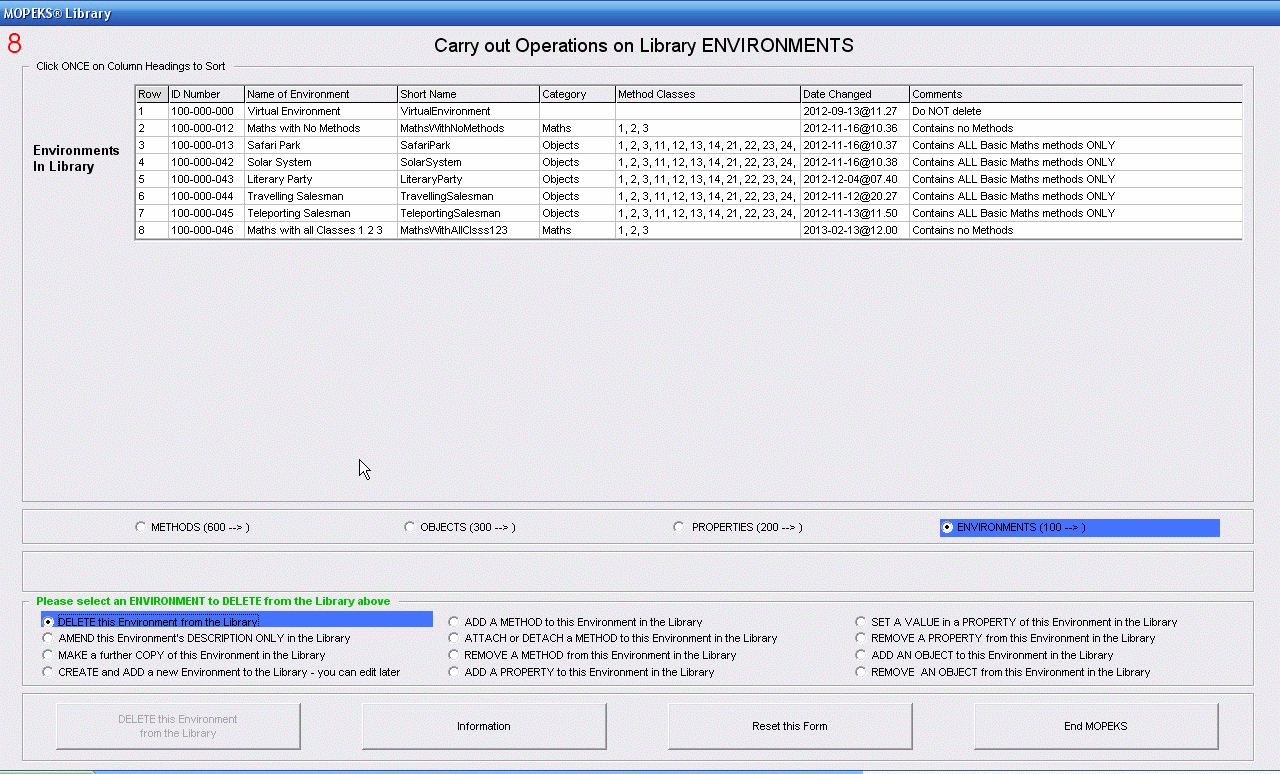Screen dimensions: 1280x774
Task: Select Maths with all Classes 1 2 3 cell
Action: (x=321, y=230)
